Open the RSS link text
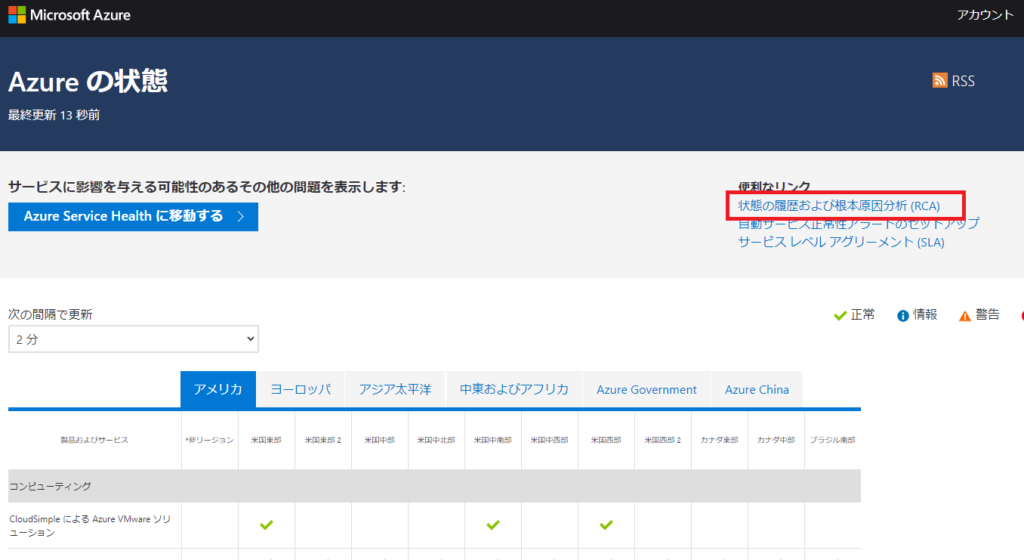 click(x=963, y=81)
